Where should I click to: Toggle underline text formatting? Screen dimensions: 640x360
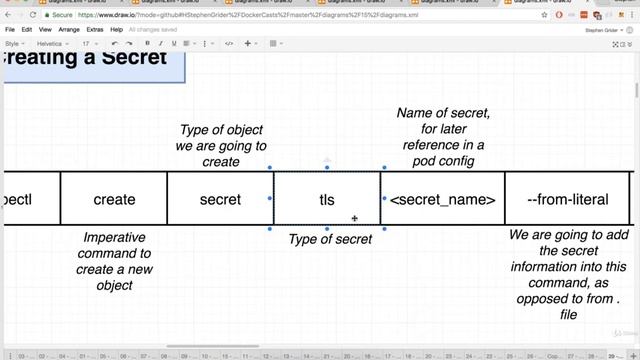pyautogui.click(x=174, y=43)
